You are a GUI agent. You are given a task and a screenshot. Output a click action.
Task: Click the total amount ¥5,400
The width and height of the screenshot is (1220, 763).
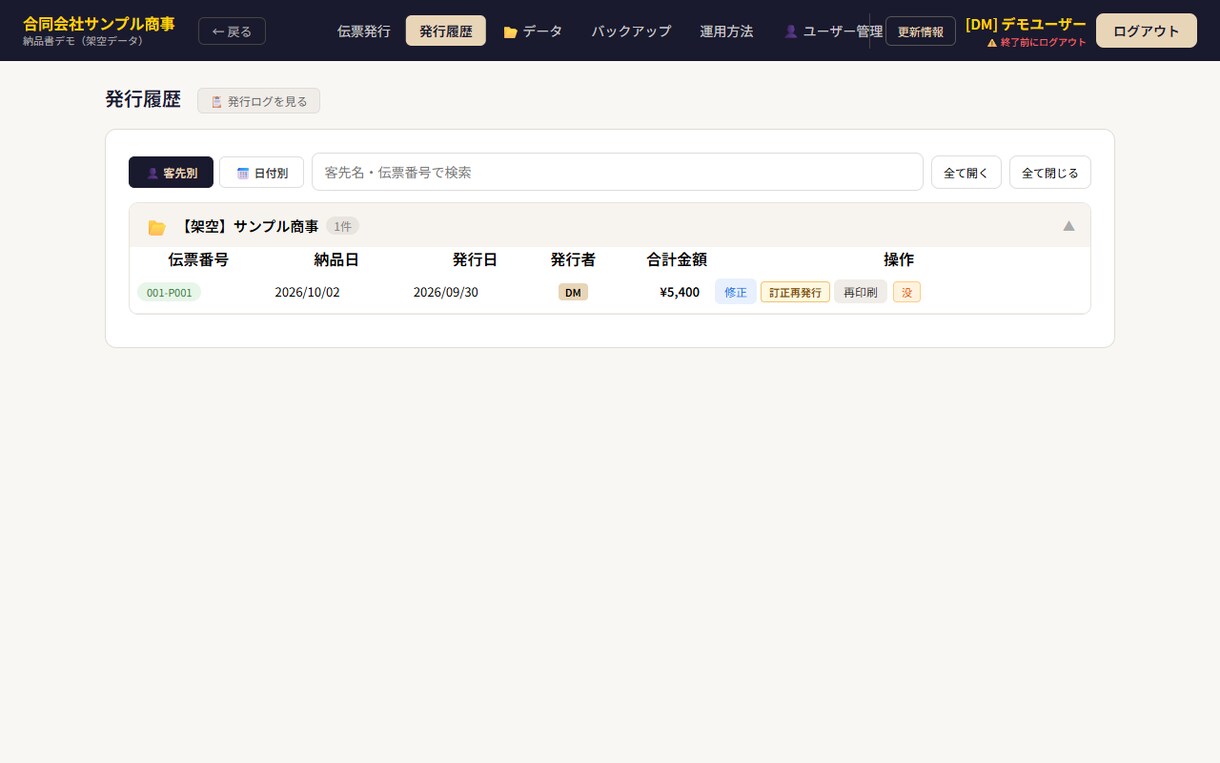(680, 292)
